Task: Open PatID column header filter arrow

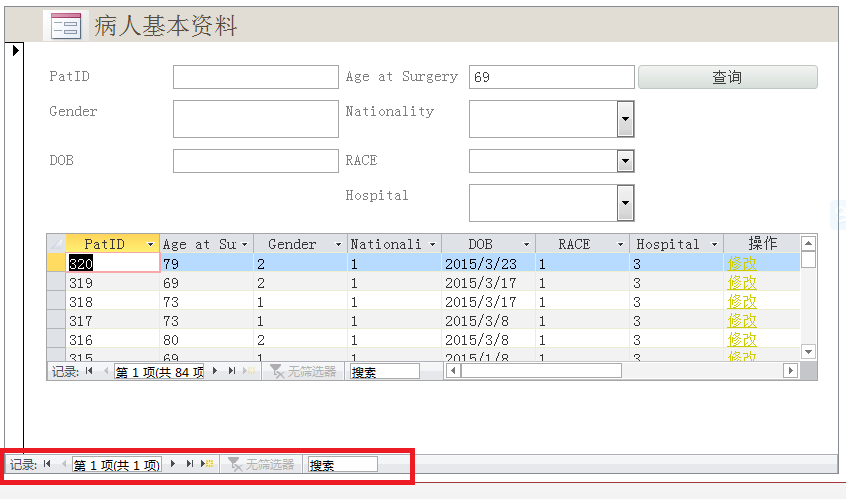Action: [x=150, y=244]
